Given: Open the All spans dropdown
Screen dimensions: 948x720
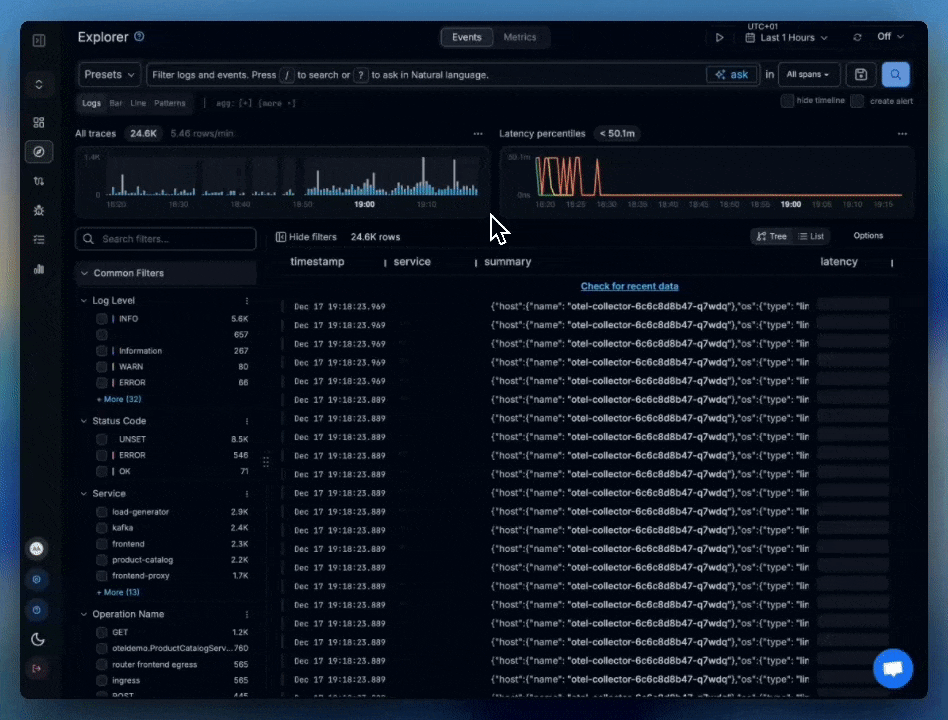Looking at the screenshot, I should (x=808, y=74).
